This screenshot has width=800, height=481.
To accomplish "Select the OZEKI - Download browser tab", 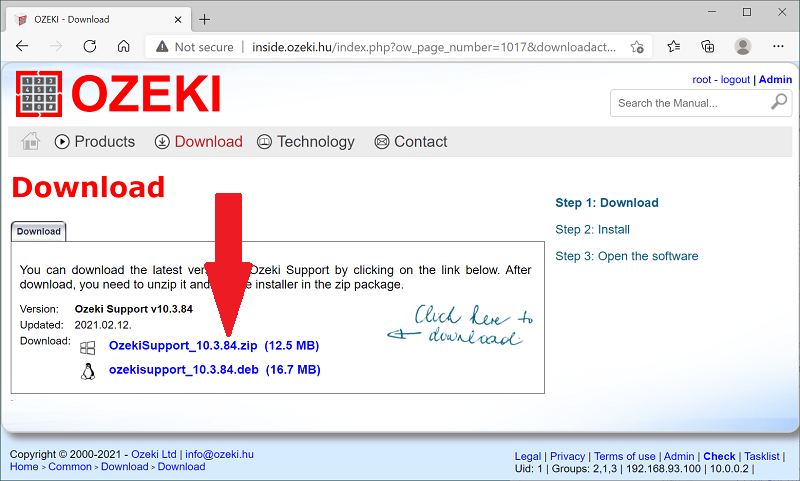I will tap(98, 19).
